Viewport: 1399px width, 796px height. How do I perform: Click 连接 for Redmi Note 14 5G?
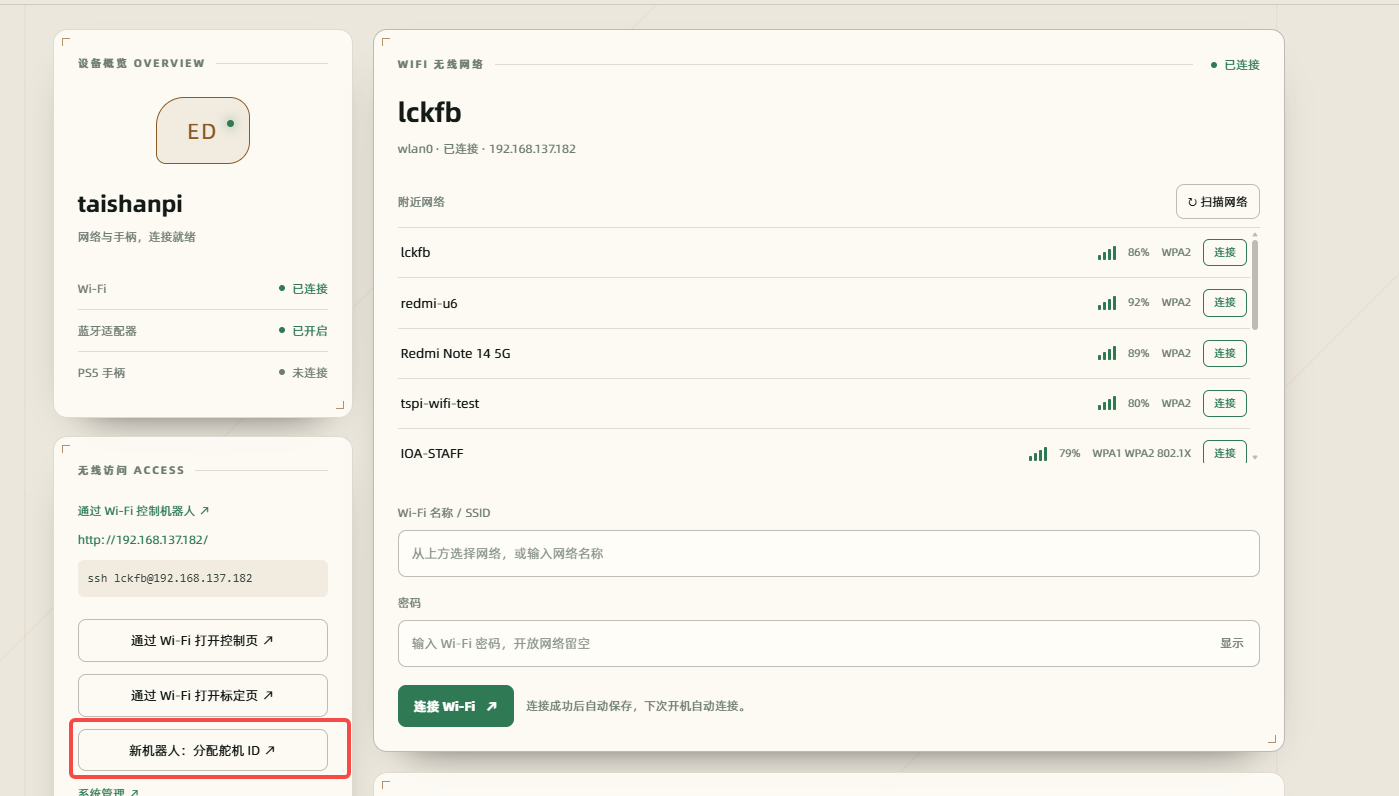click(1225, 354)
